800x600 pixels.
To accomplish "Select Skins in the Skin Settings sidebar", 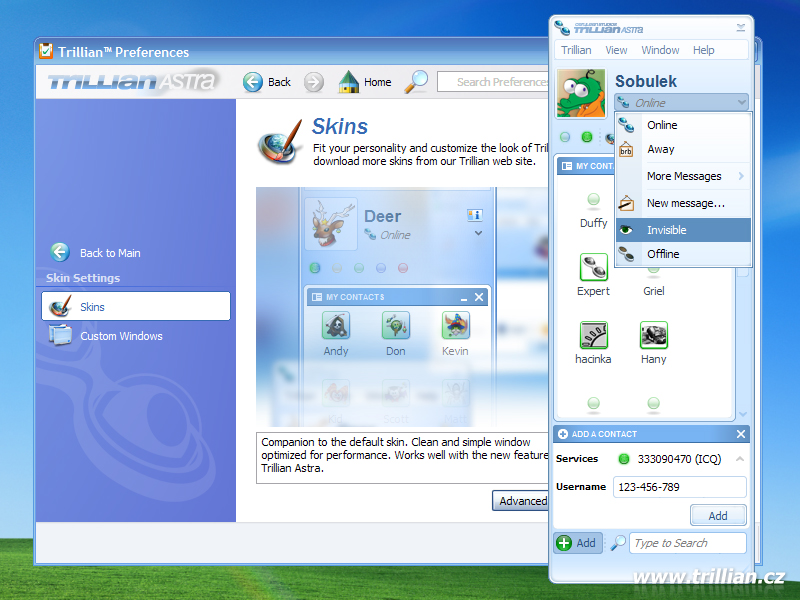I will pyautogui.click(x=136, y=306).
